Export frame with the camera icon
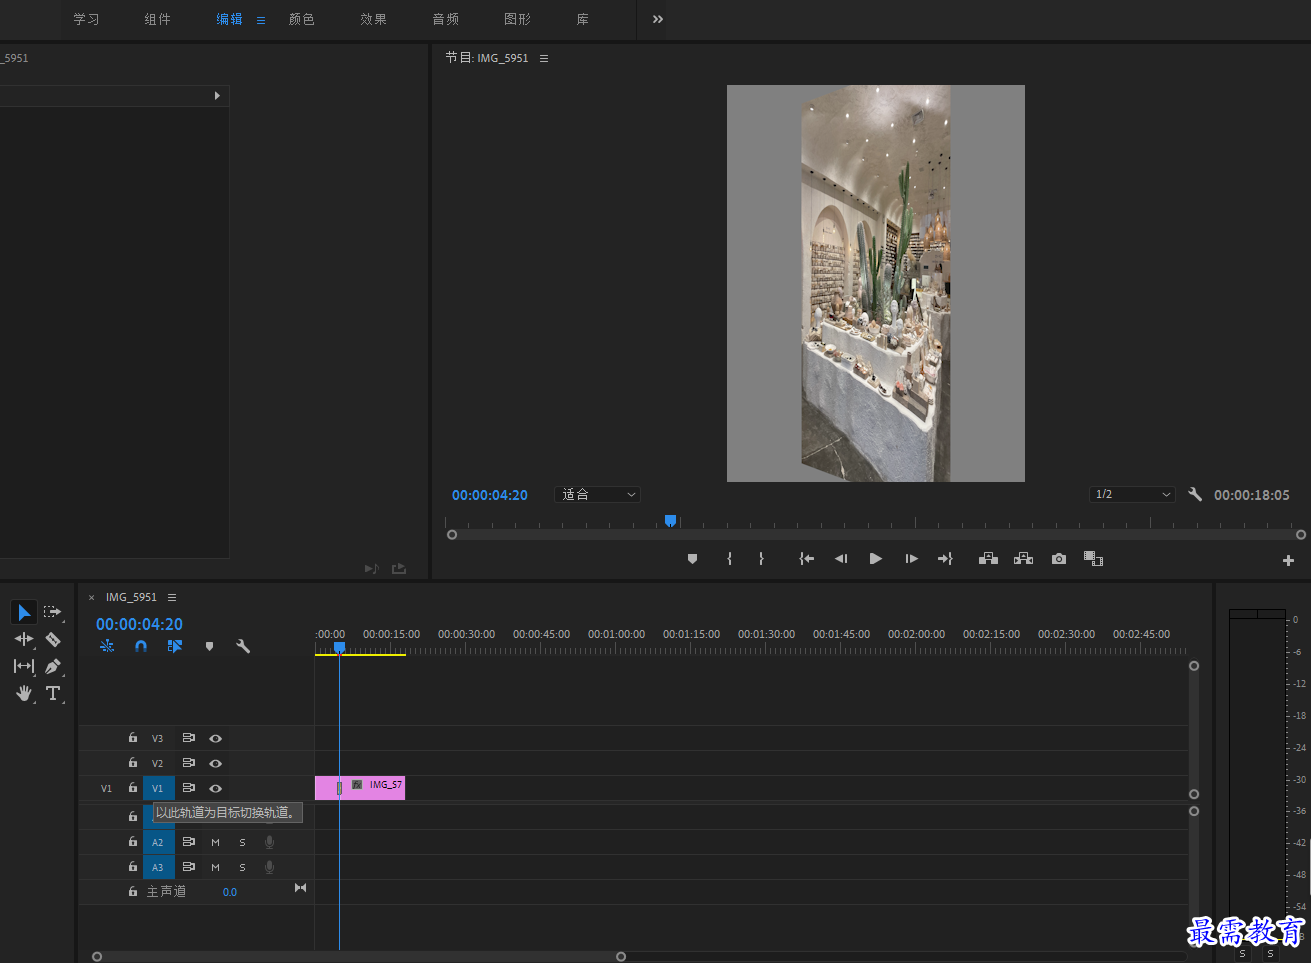 [1059, 559]
